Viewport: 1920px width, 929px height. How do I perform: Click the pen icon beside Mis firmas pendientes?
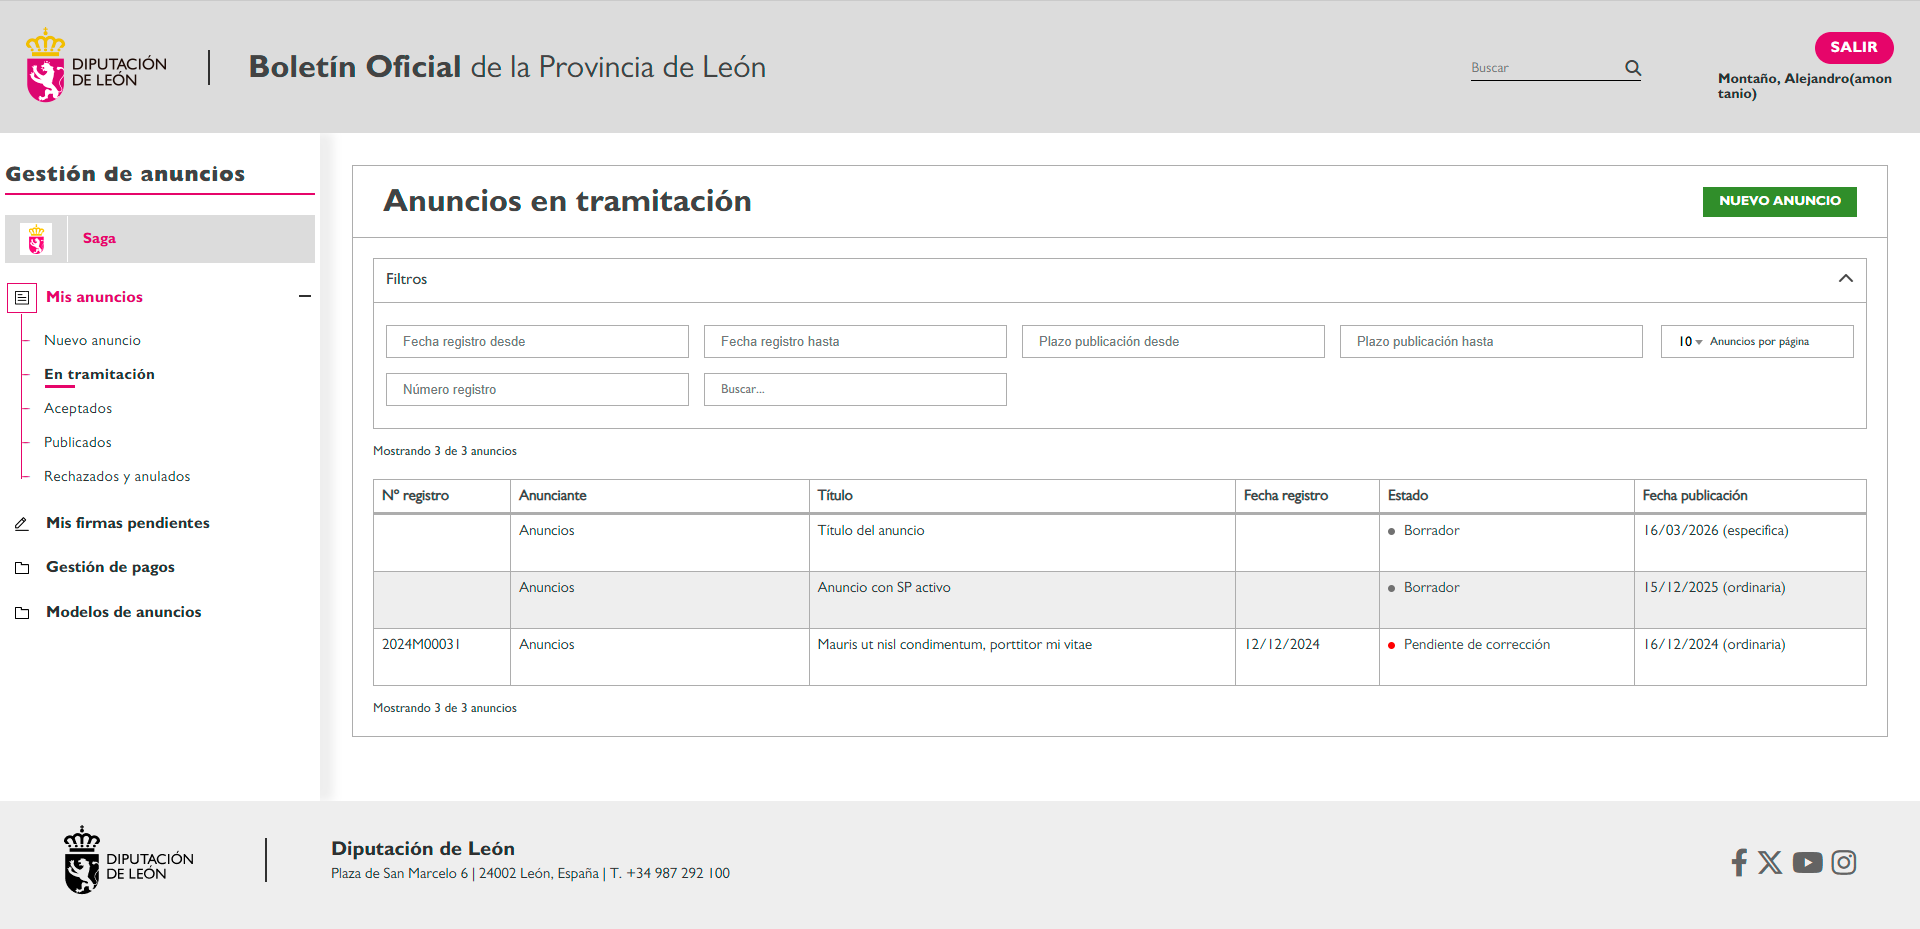[x=22, y=522]
